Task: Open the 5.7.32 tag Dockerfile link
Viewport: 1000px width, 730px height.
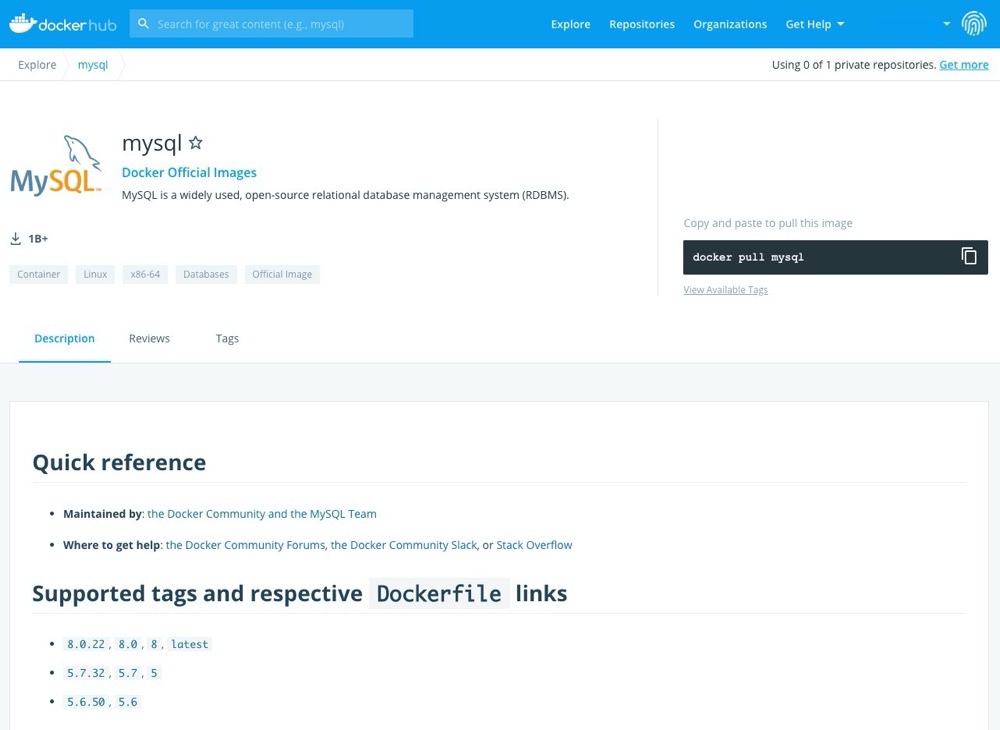Action: tap(86, 673)
